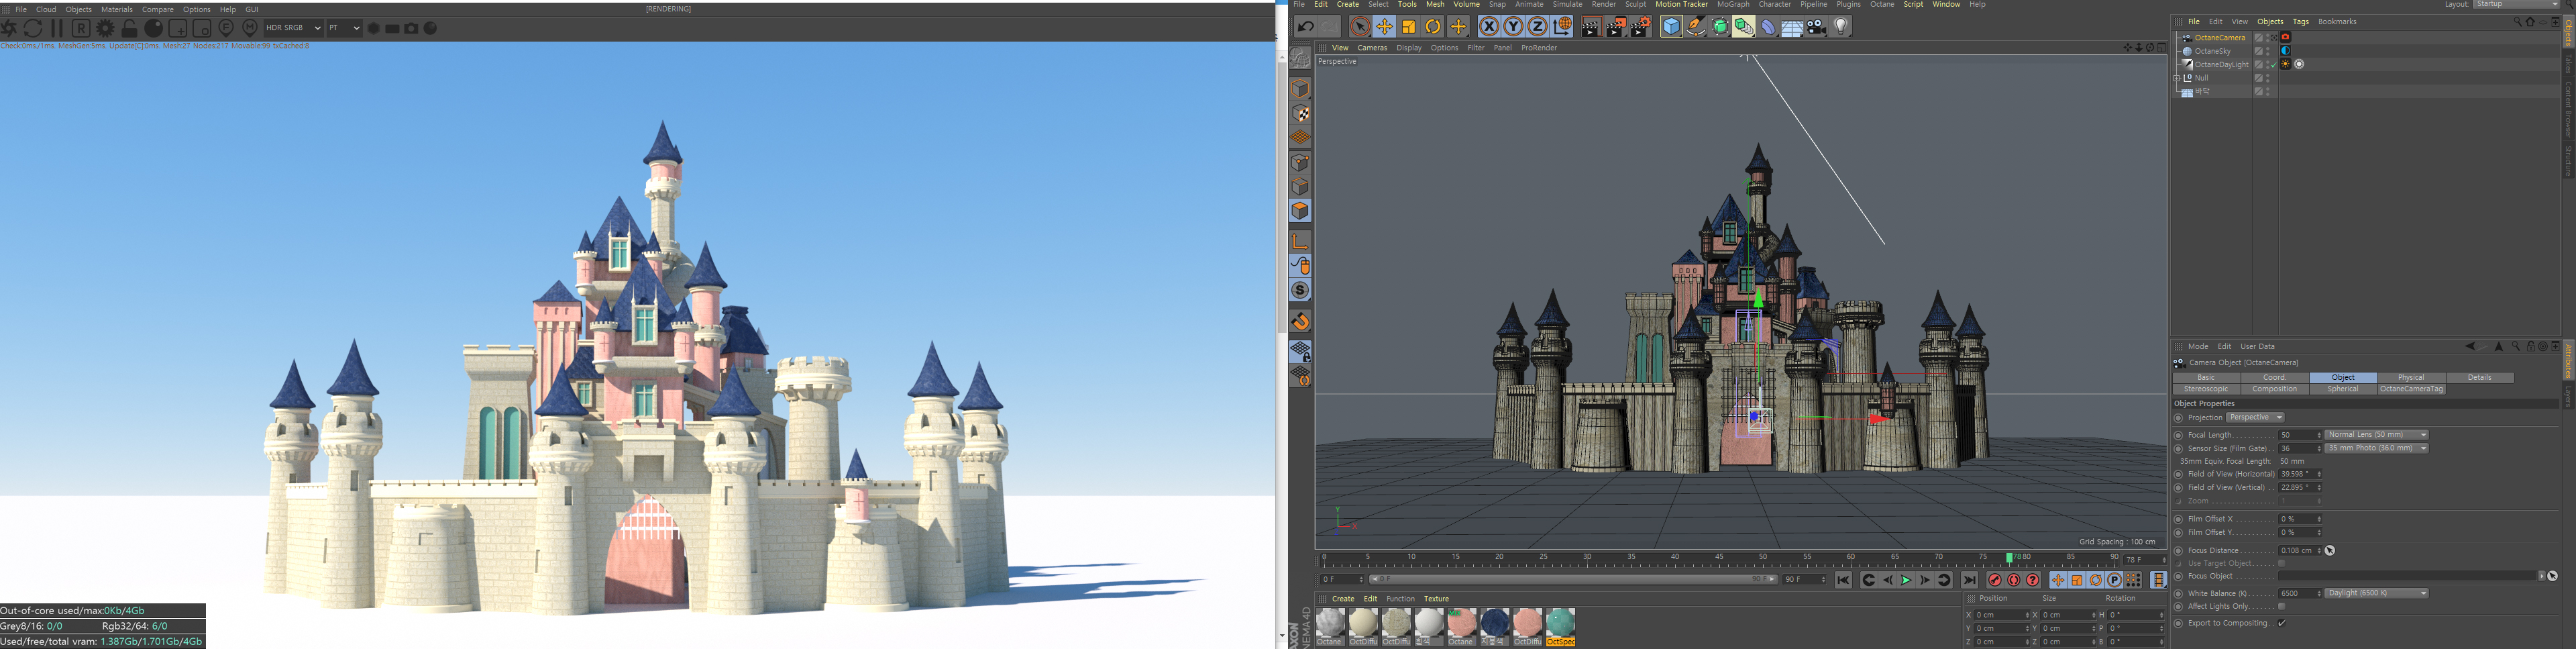2576x649 pixels.
Task: Open Cloud menu in Octane live viewer
Action: click(46, 9)
